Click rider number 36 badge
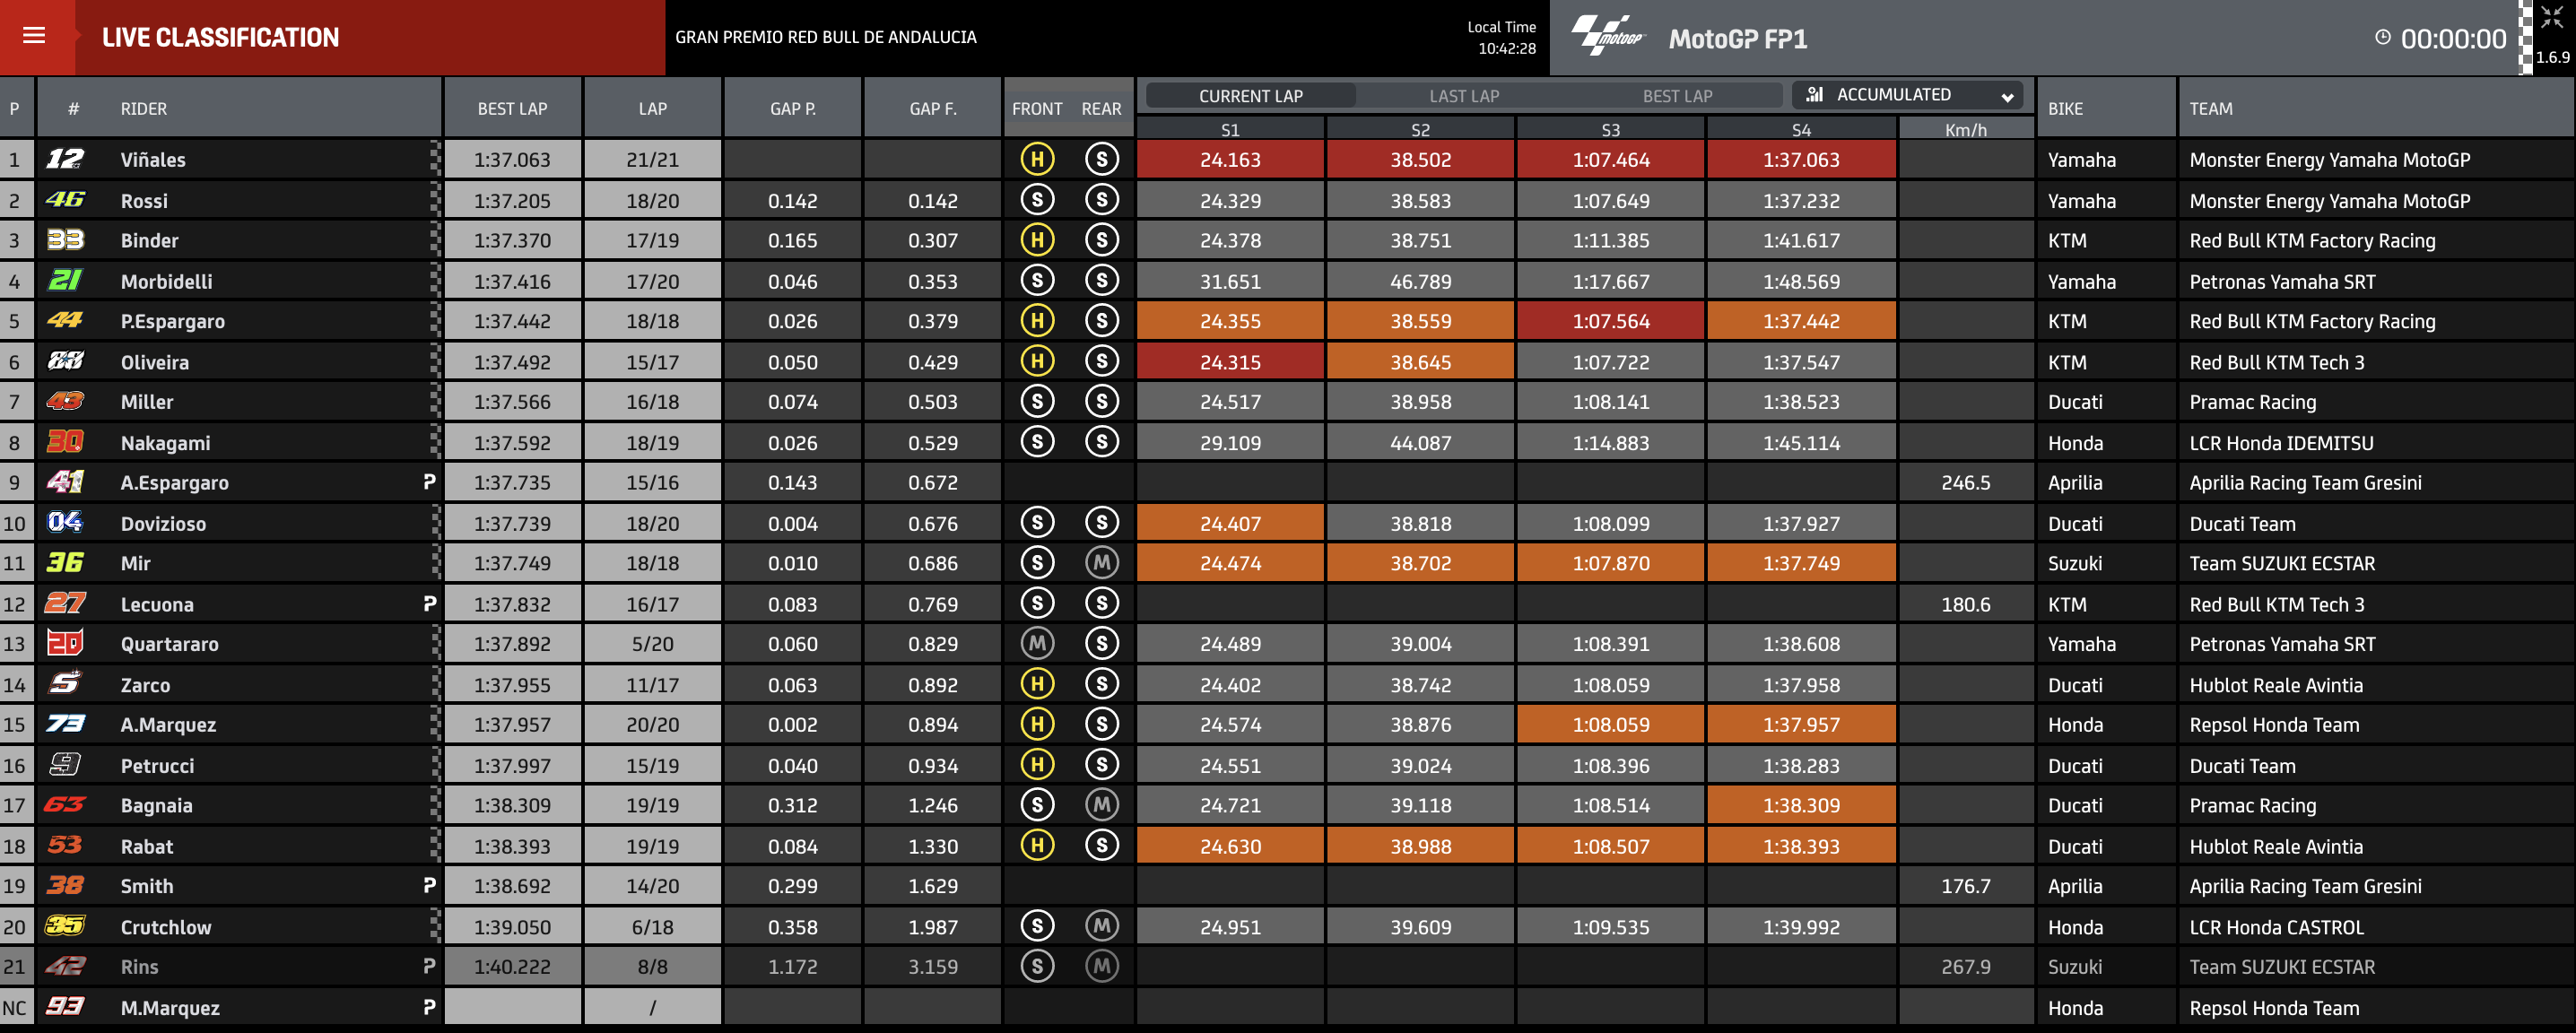This screenshot has height=1033, width=2576. [65, 563]
